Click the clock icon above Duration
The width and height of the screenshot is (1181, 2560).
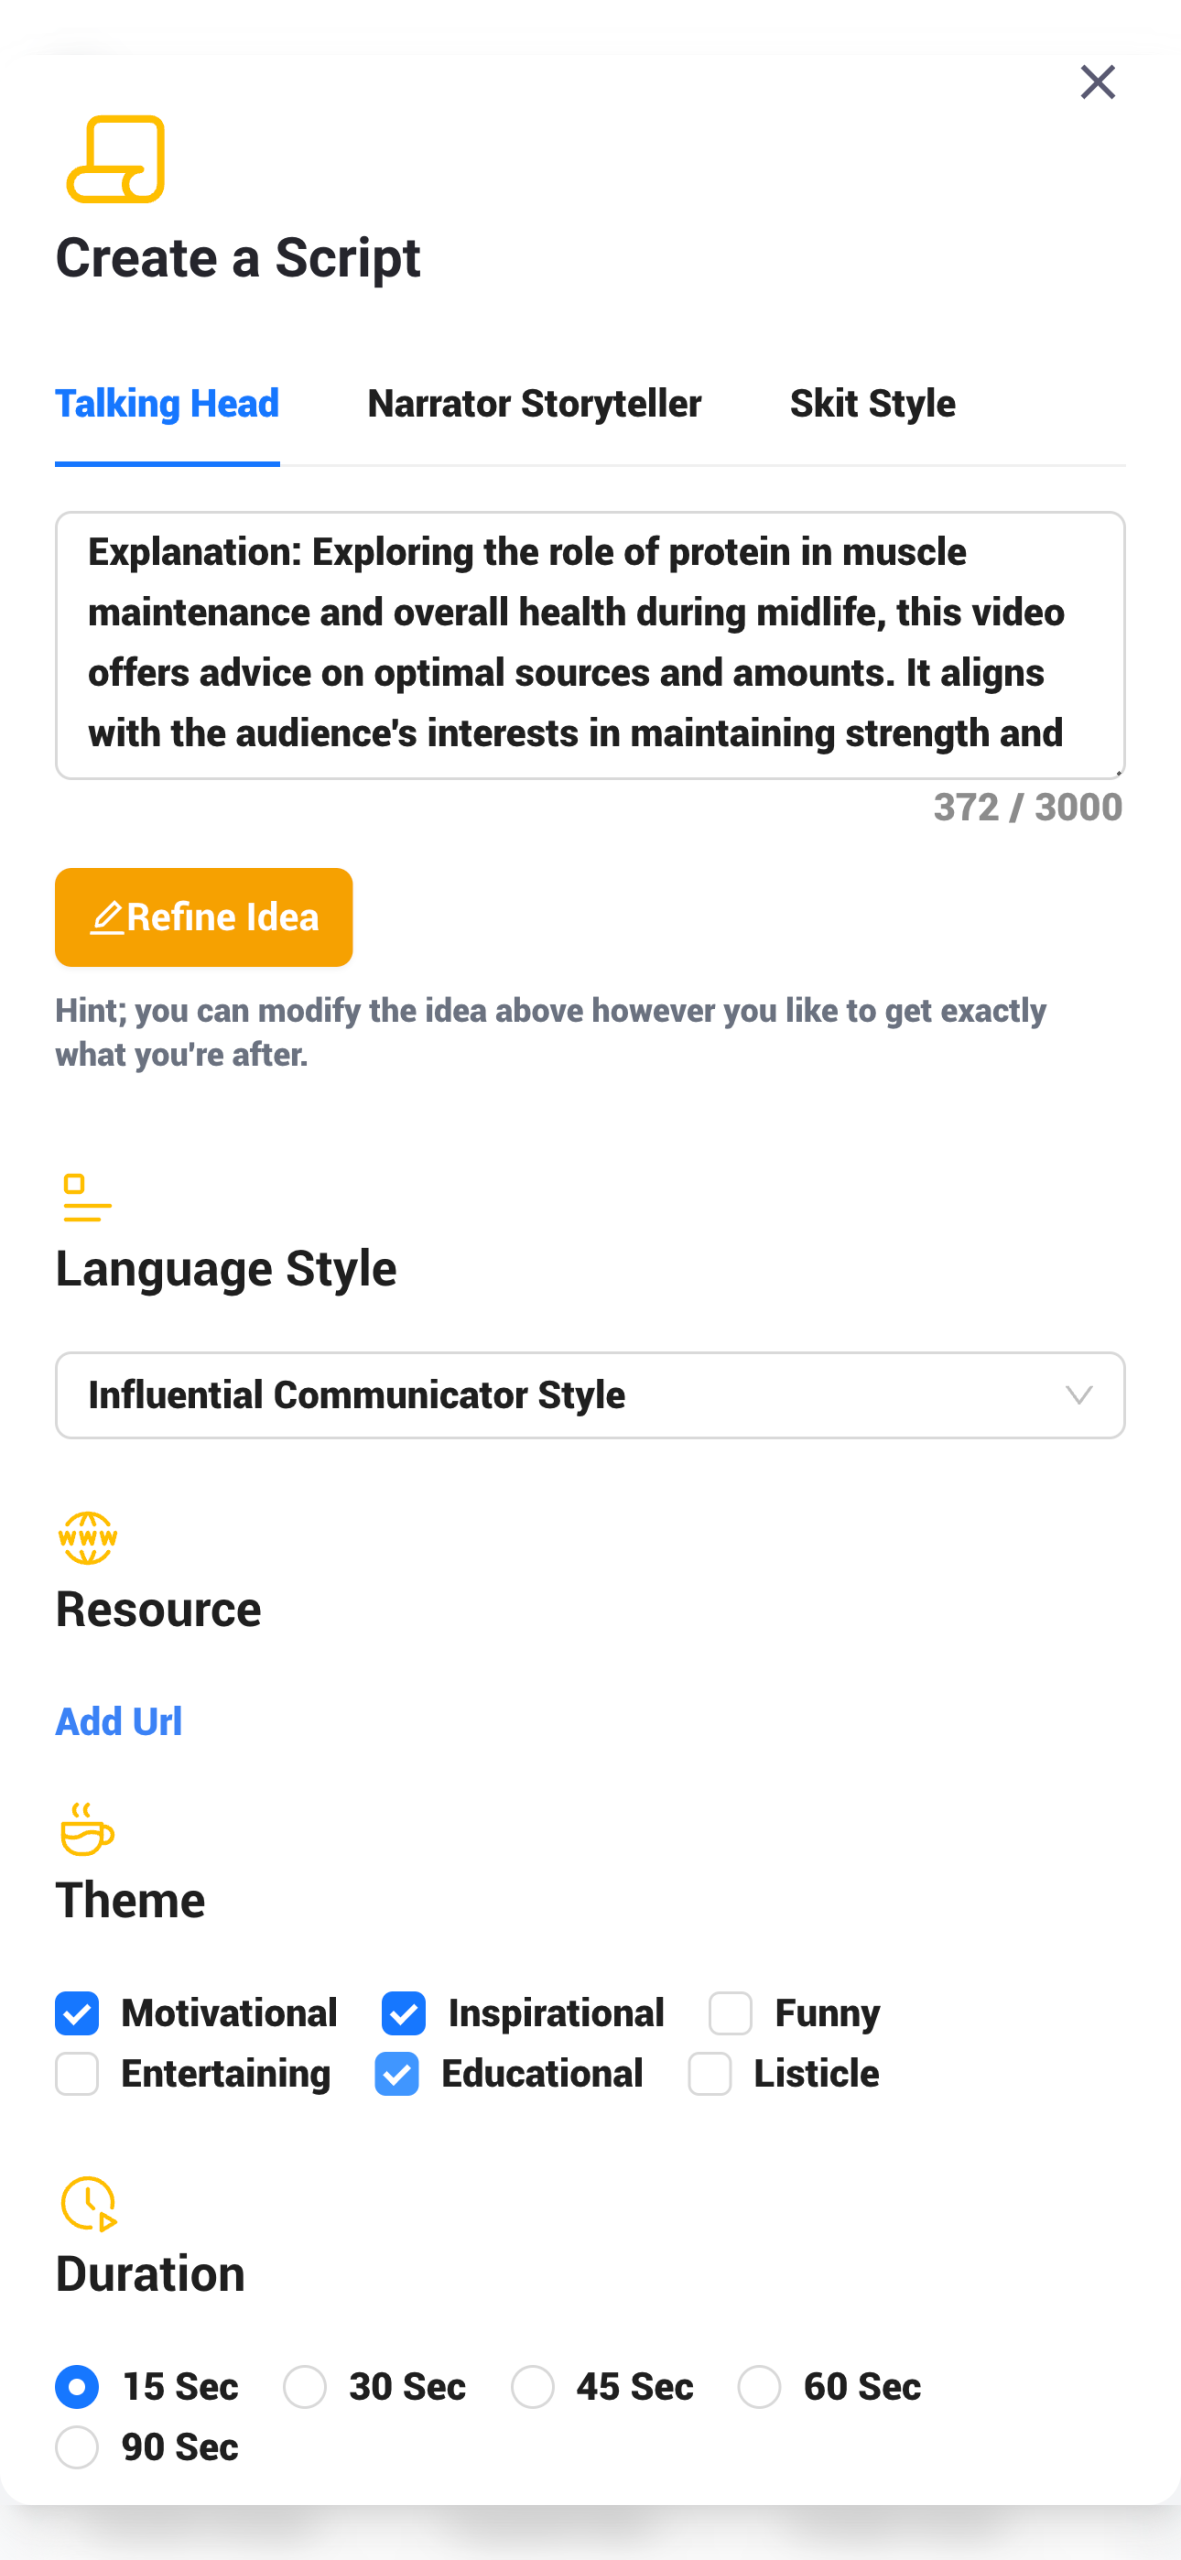point(87,2202)
